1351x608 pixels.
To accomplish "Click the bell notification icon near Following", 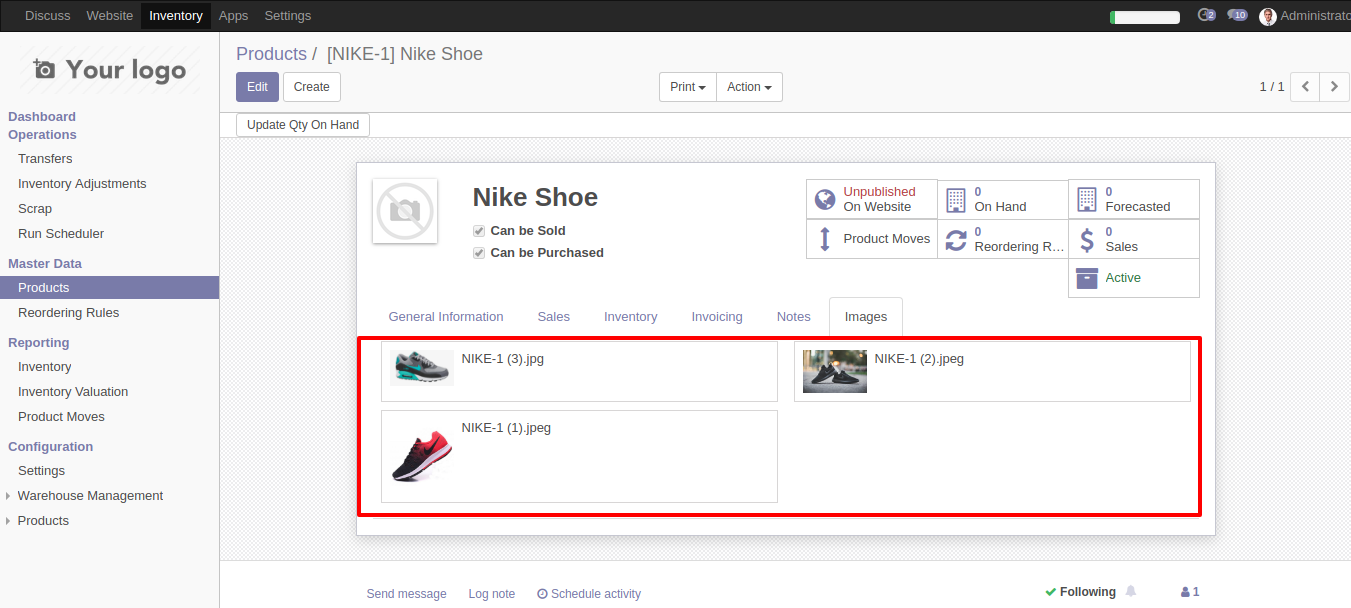I will point(1131,591).
